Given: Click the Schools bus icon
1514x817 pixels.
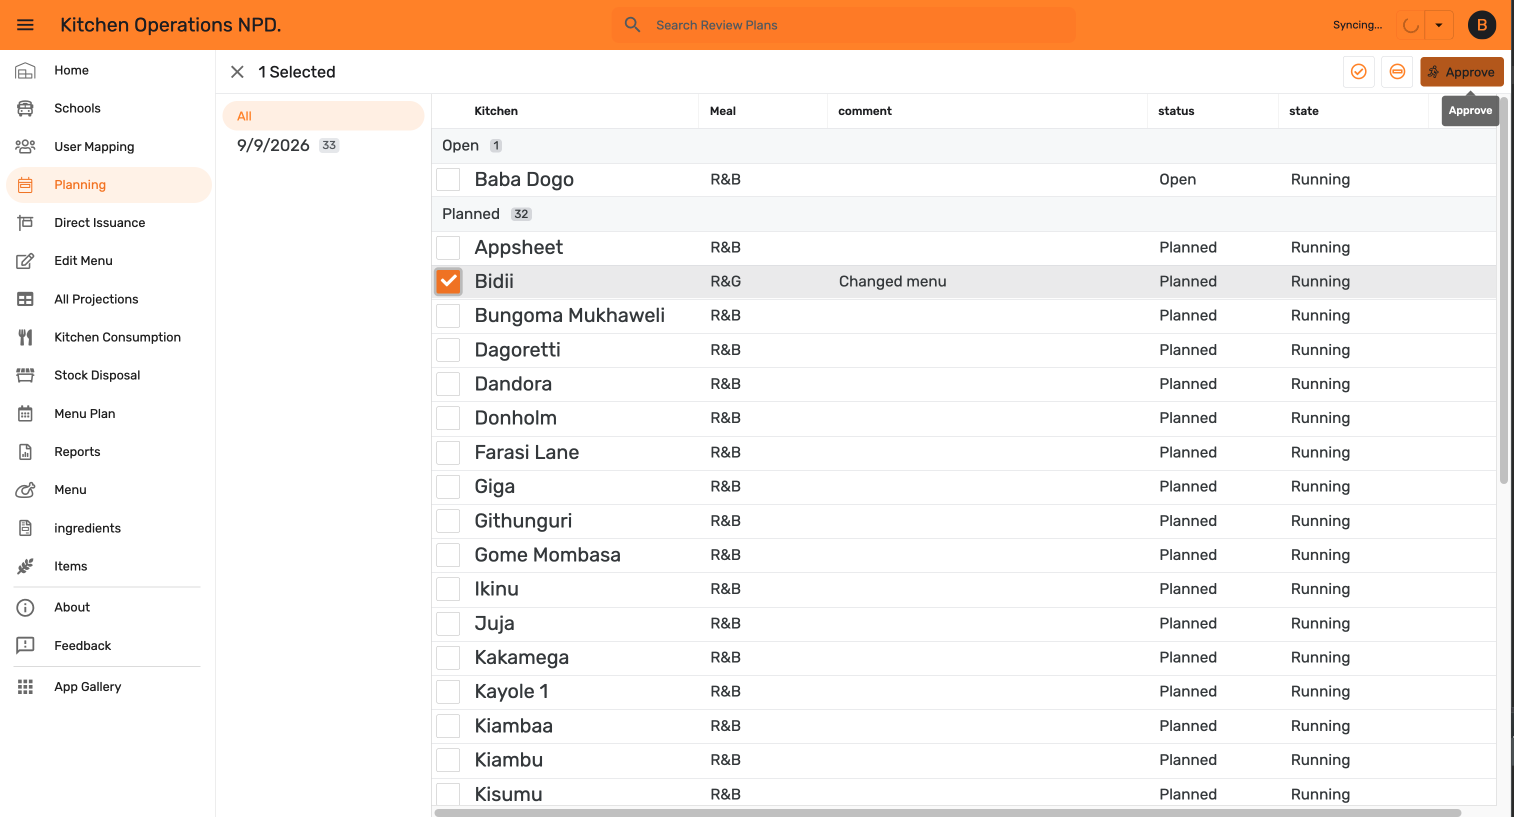Looking at the screenshot, I should point(25,108).
